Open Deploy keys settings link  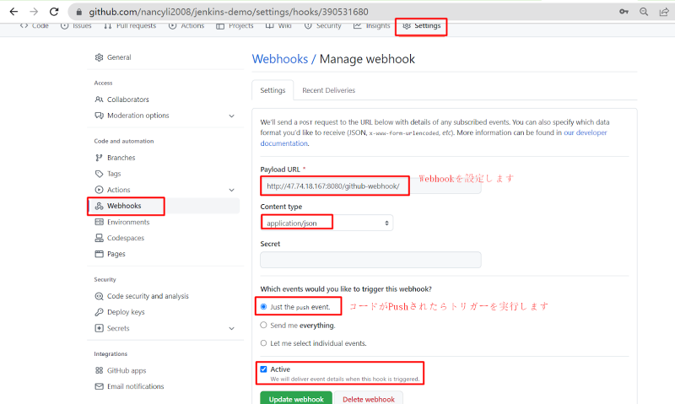[126, 312]
